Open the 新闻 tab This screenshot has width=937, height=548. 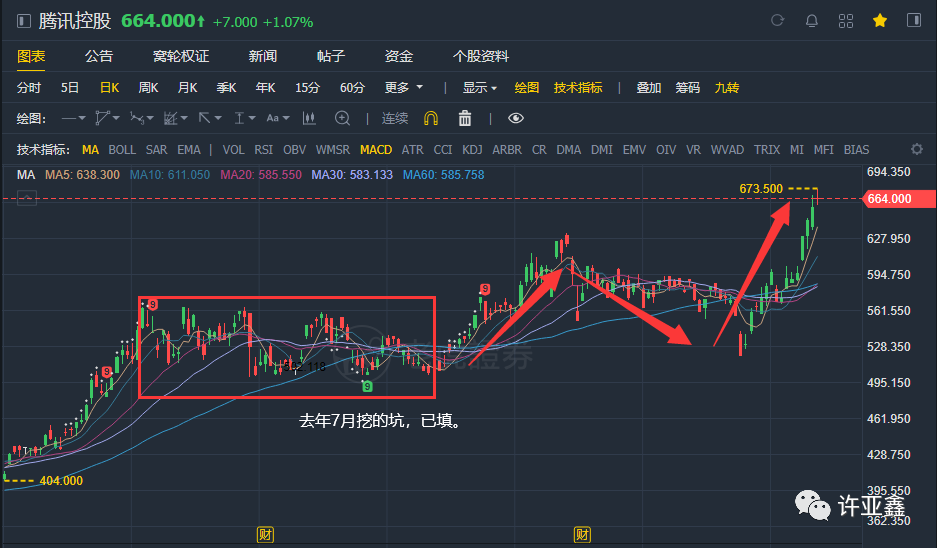[x=263, y=56]
